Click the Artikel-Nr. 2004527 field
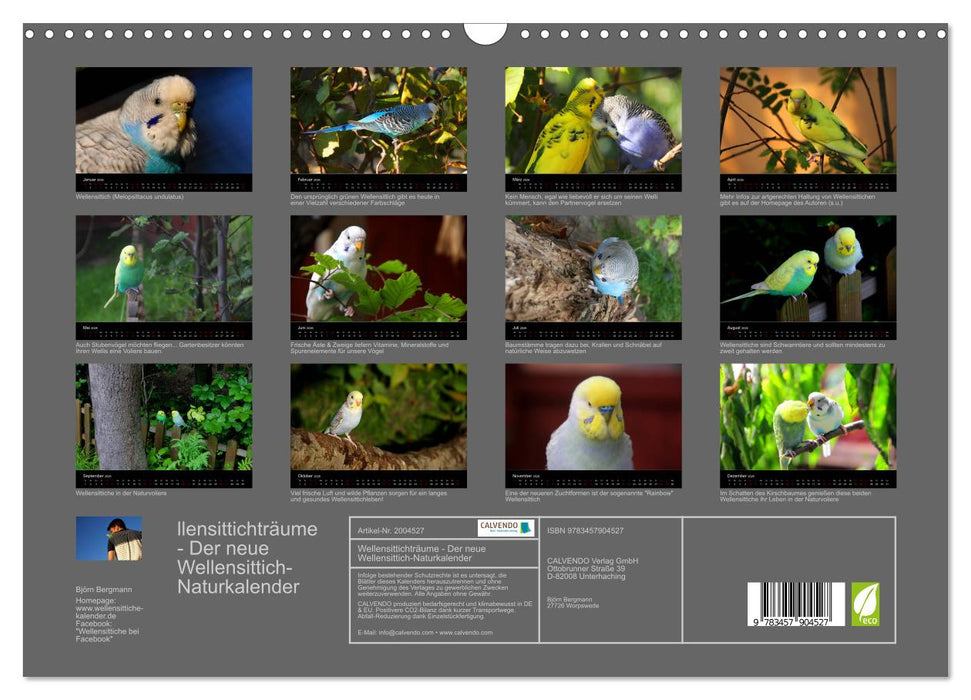 (390, 530)
